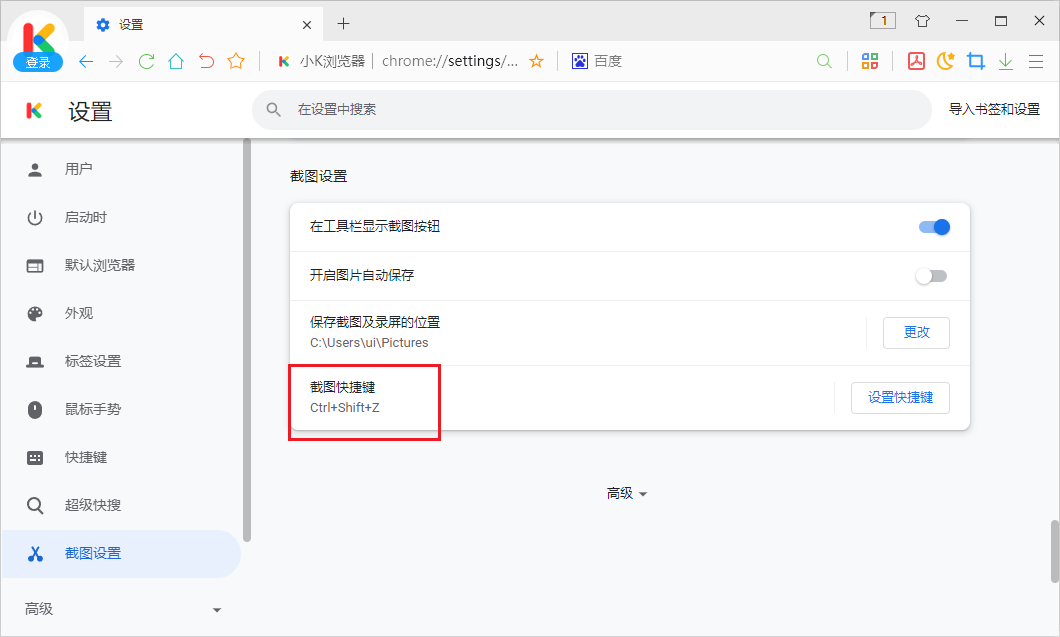This screenshot has width=1060, height=637.
Task: Go forward with the right arrow
Action: click(x=116, y=62)
